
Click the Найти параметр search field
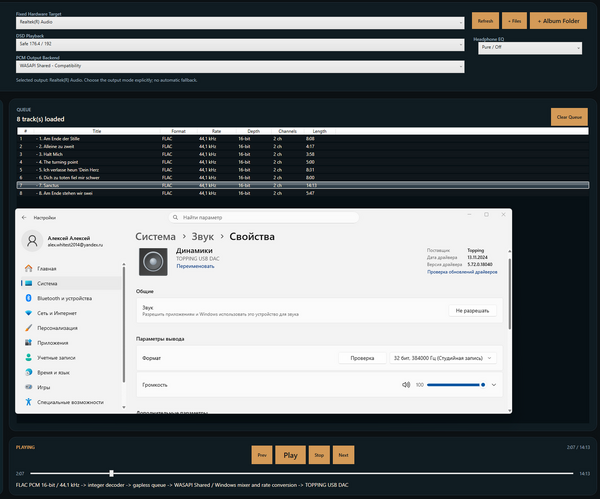(264, 217)
